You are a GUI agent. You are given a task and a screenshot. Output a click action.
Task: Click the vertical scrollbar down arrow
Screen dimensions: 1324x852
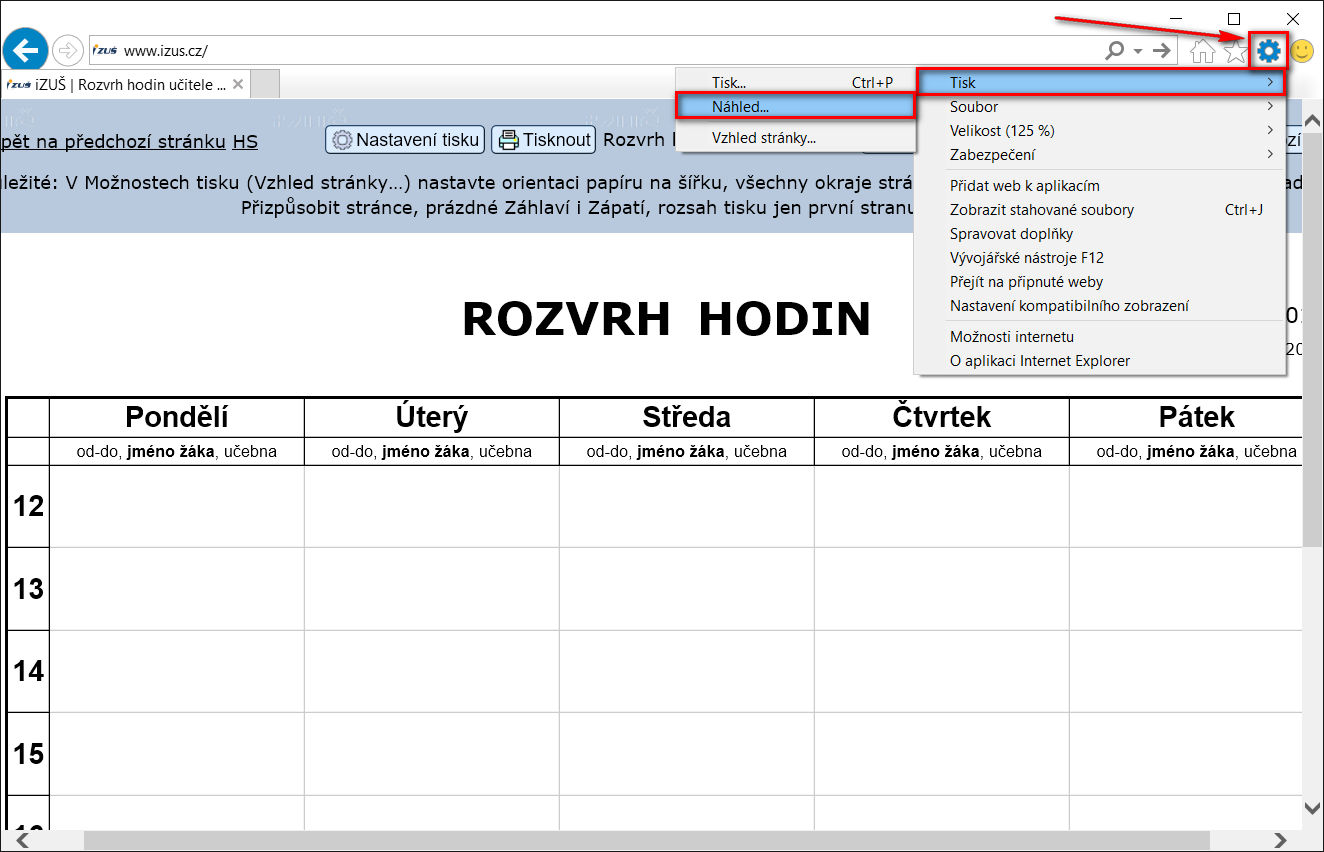coord(1312,808)
